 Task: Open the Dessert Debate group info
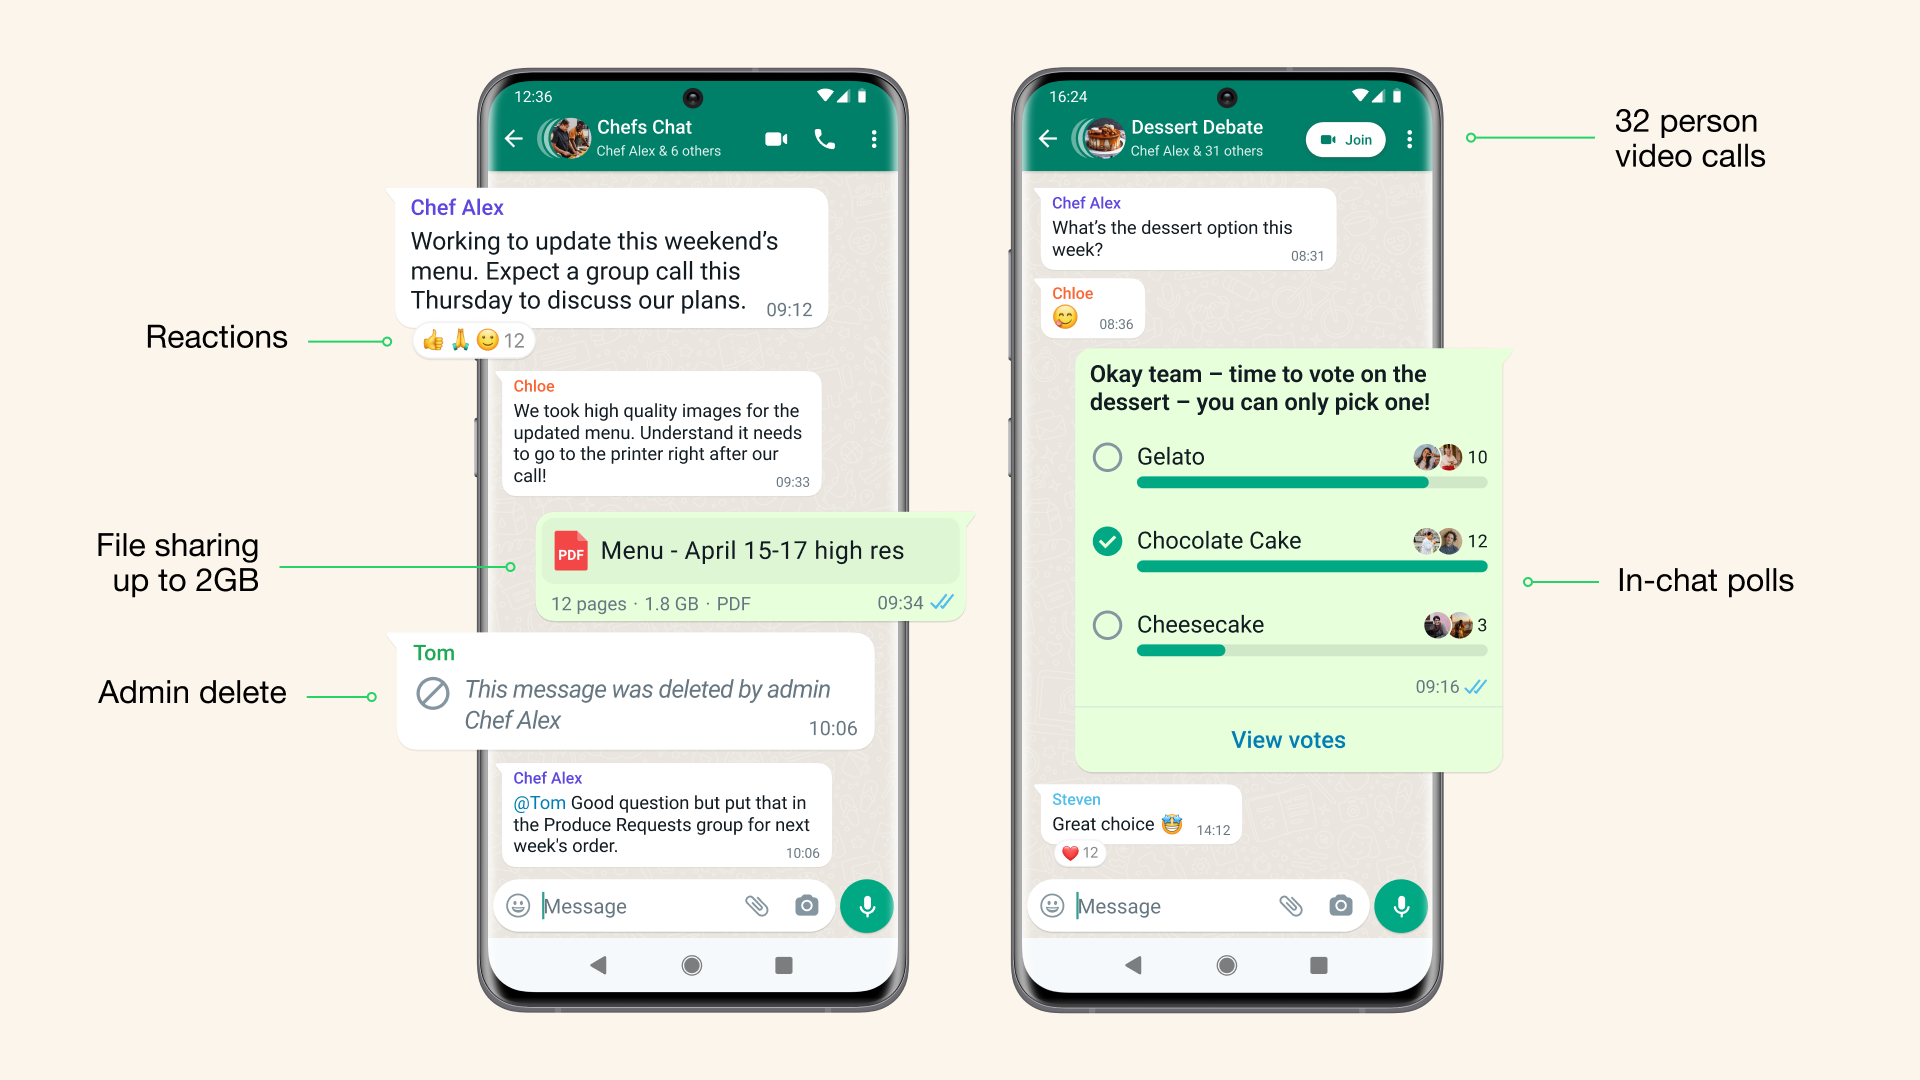(x=1191, y=138)
